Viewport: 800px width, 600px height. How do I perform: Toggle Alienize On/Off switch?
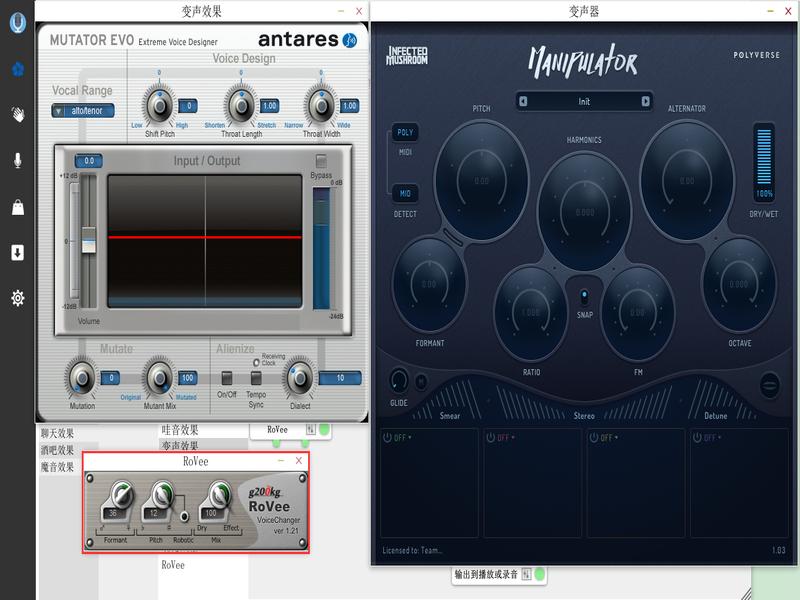[x=227, y=378]
